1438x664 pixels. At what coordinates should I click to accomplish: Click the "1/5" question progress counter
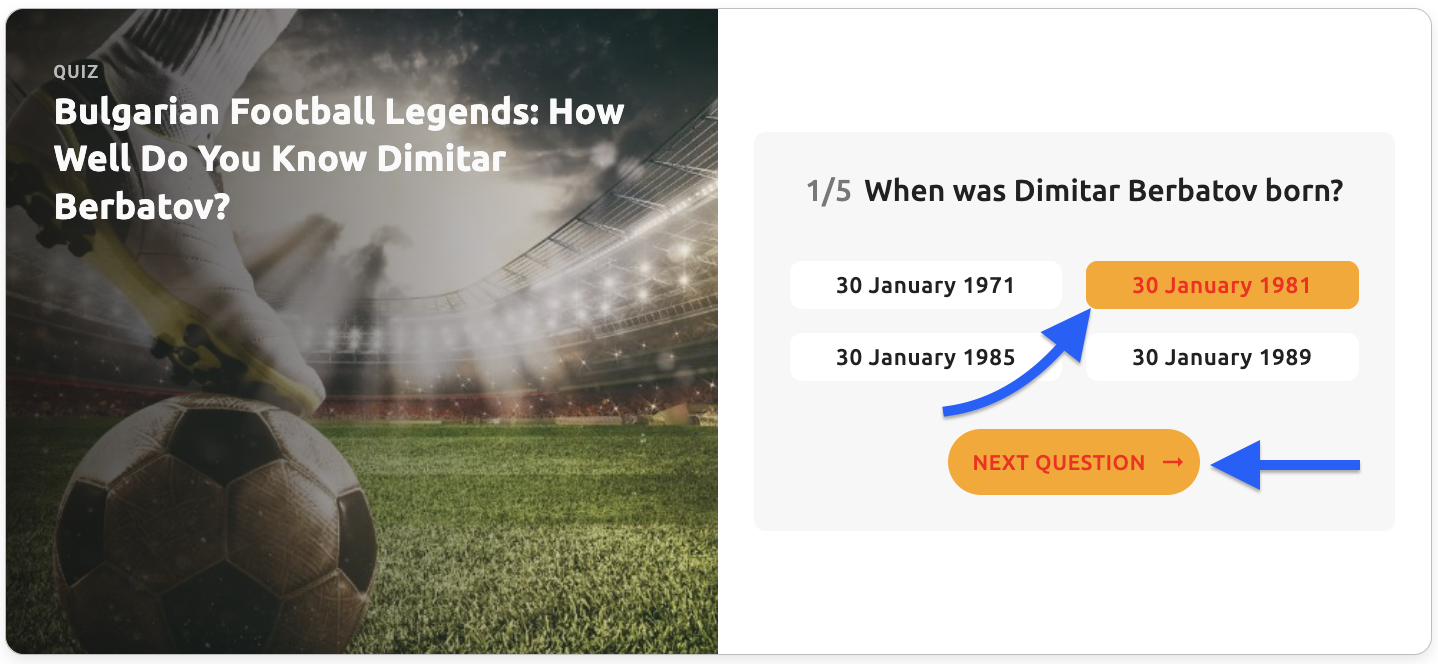pyautogui.click(x=828, y=191)
